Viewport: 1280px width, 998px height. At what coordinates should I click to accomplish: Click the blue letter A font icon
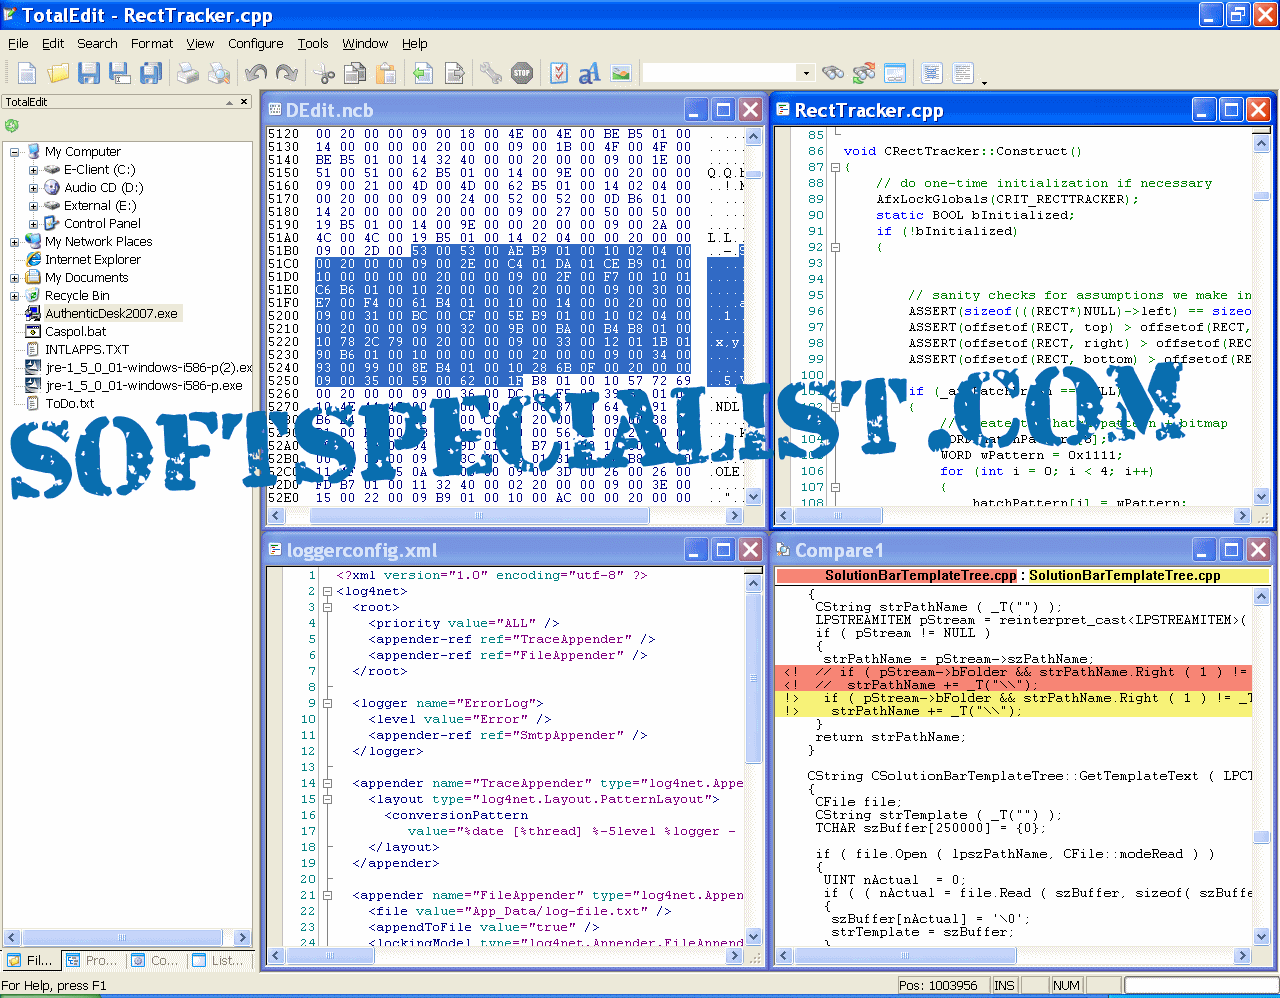click(x=590, y=73)
